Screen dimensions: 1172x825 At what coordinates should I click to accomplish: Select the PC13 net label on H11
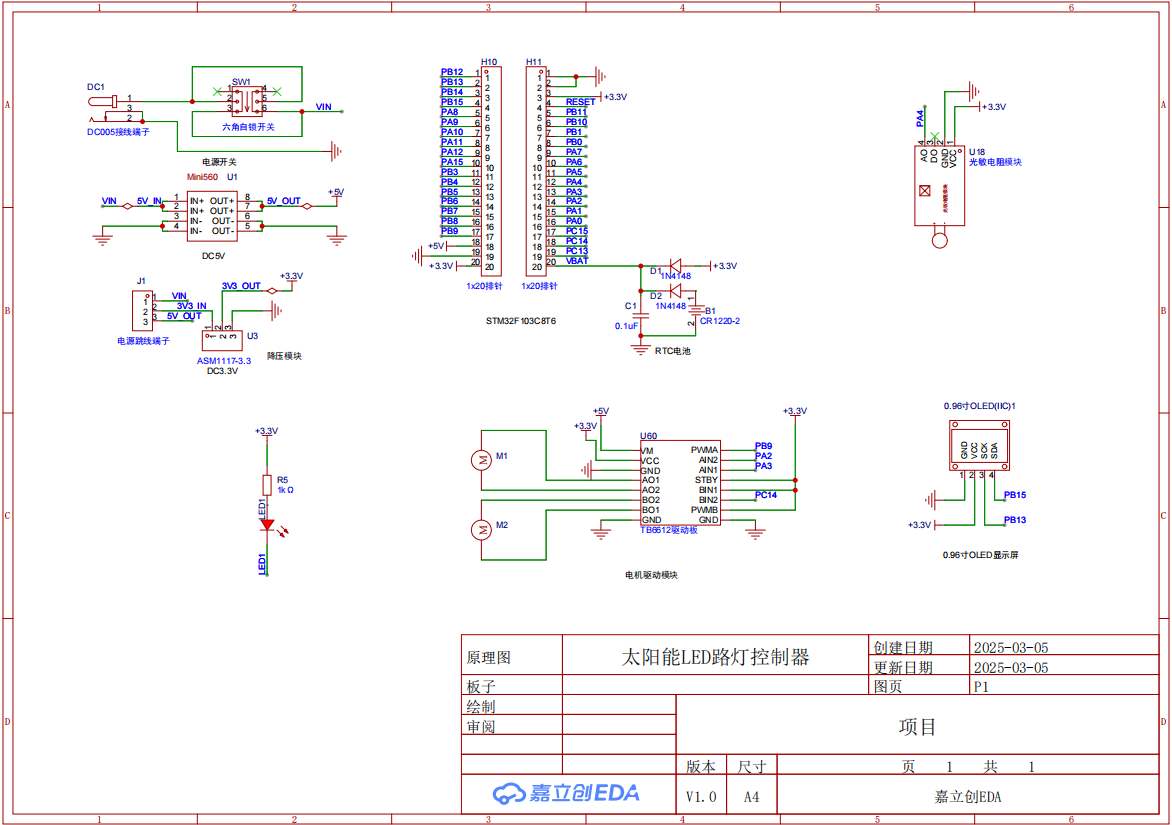pos(577,251)
